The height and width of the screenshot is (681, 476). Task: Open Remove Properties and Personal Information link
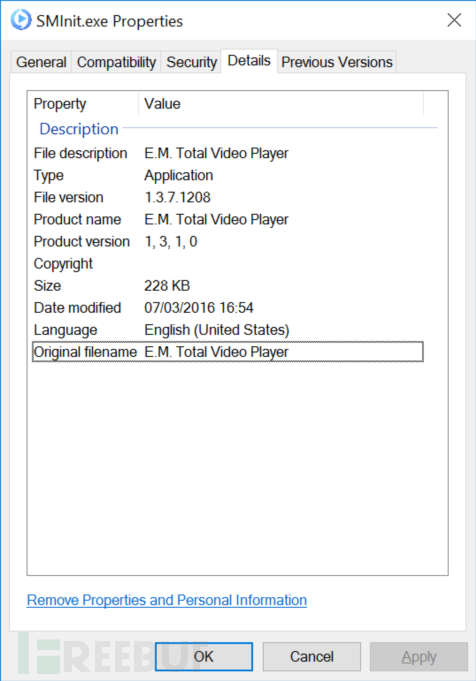(x=167, y=600)
